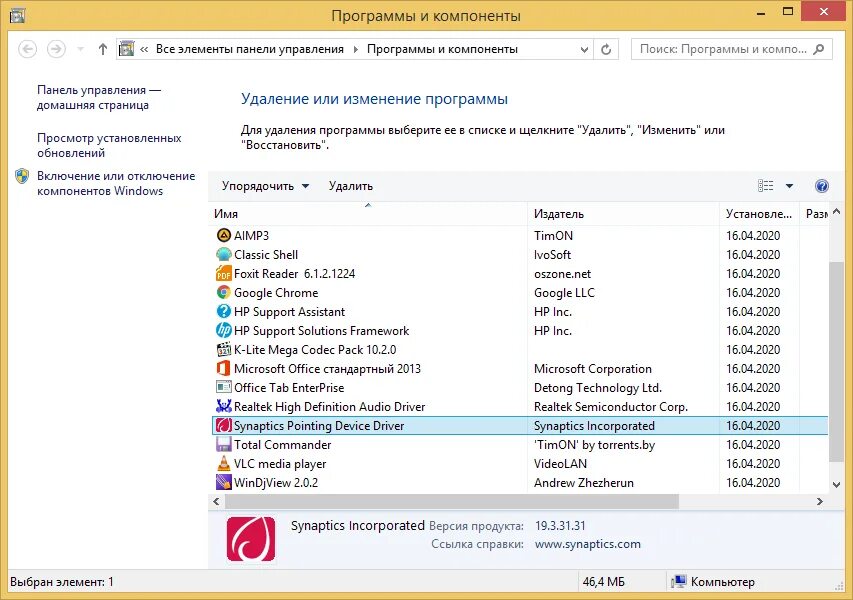Select Realtek High Definition Audio Driver name

click(x=329, y=406)
